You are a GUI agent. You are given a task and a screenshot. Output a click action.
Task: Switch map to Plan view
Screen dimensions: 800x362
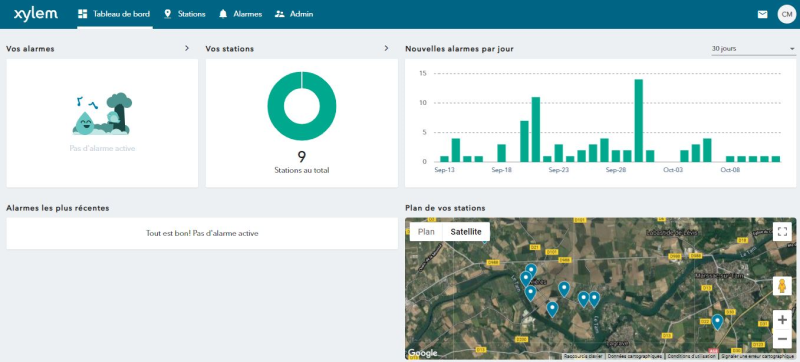[x=426, y=231]
